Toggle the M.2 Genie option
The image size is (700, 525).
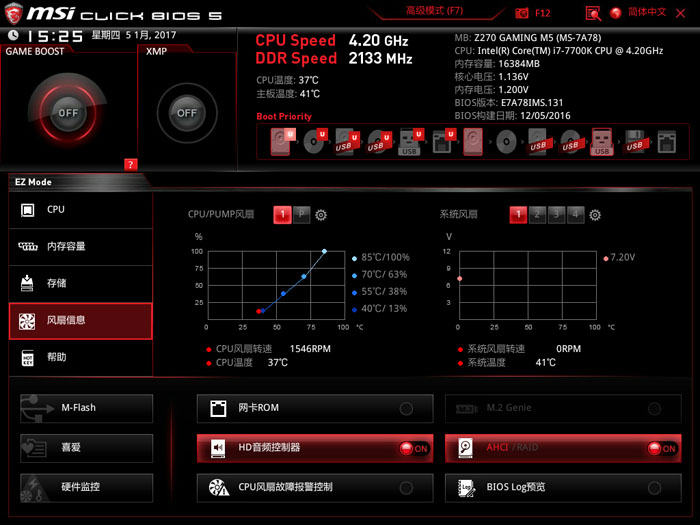(563, 408)
